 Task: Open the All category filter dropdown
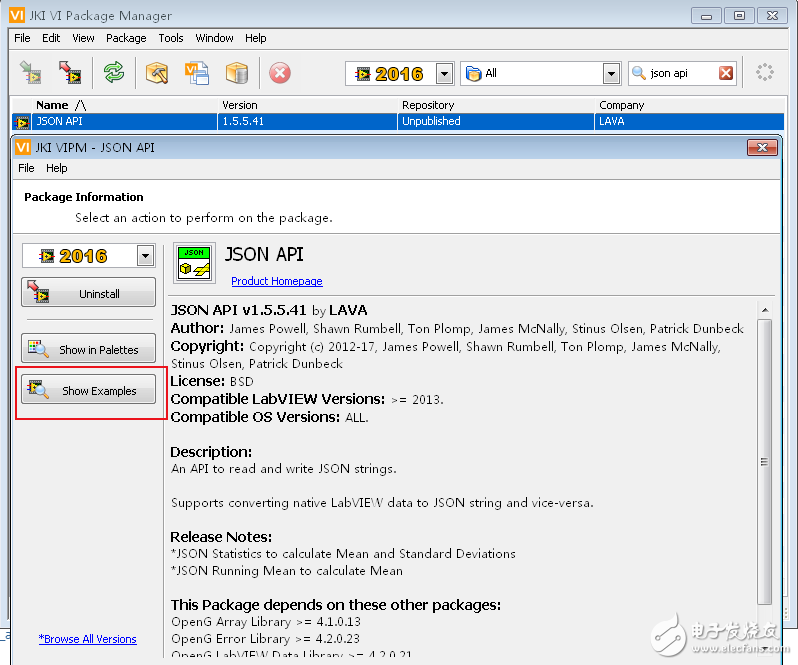[612, 74]
